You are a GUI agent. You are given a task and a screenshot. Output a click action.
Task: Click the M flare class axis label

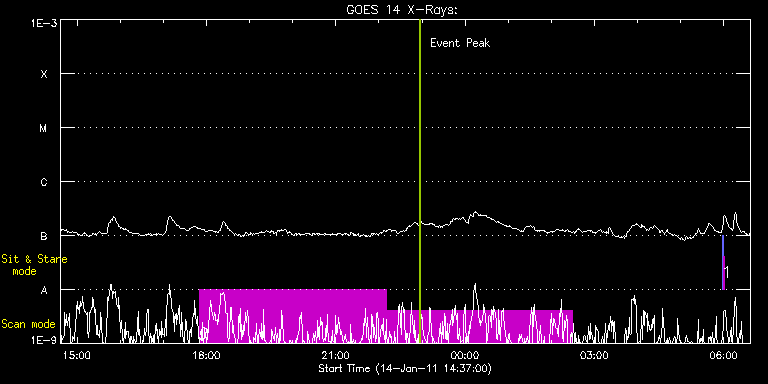pos(44,128)
